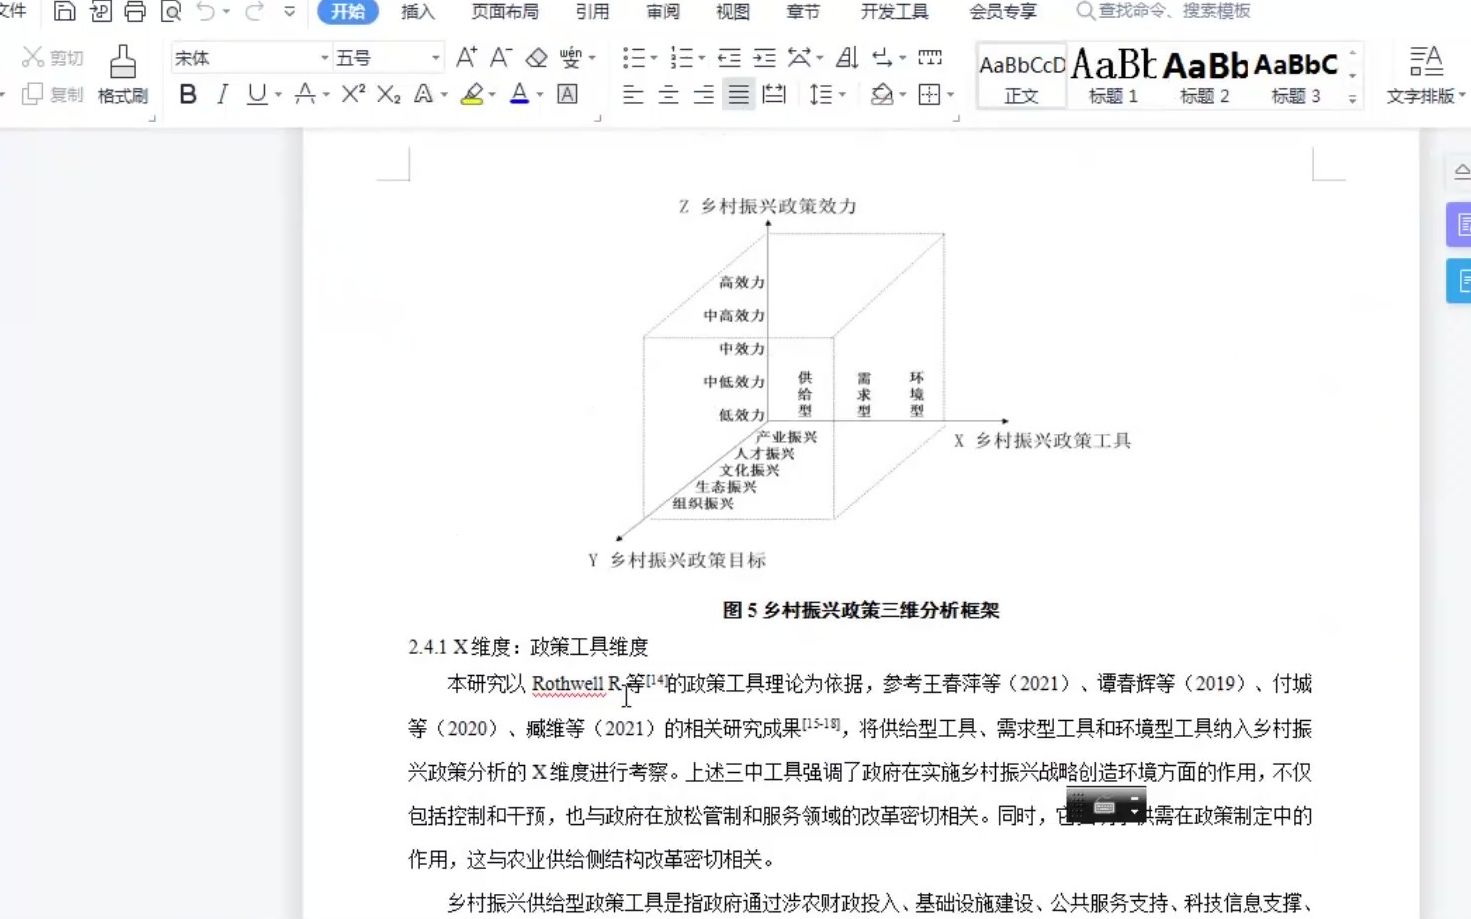Click the Character Border boxed A icon
Image resolution: width=1471 pixels, height=919 pixels.
567,94
